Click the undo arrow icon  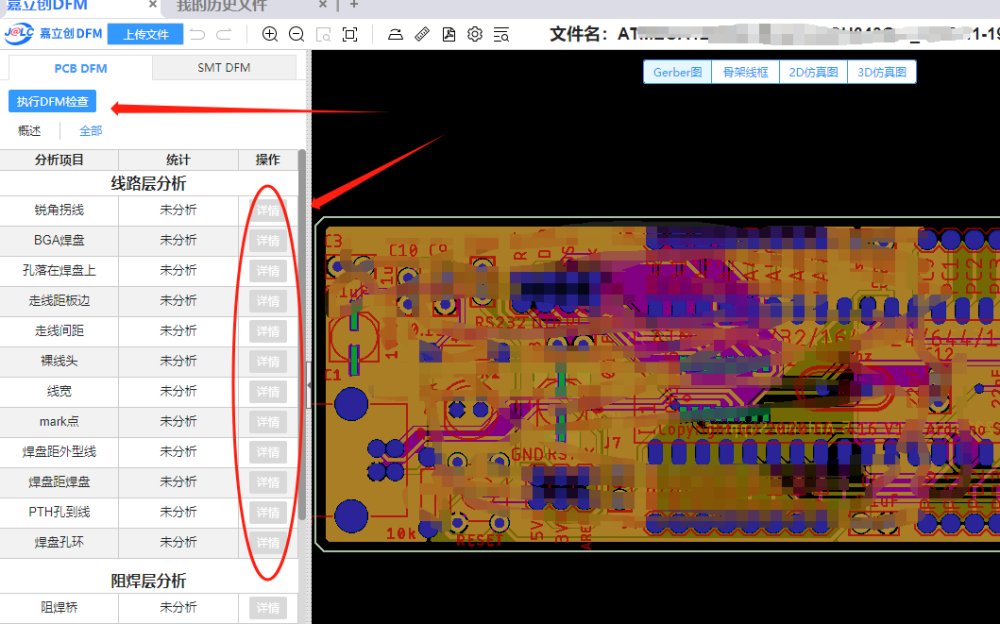click(198, 35)
